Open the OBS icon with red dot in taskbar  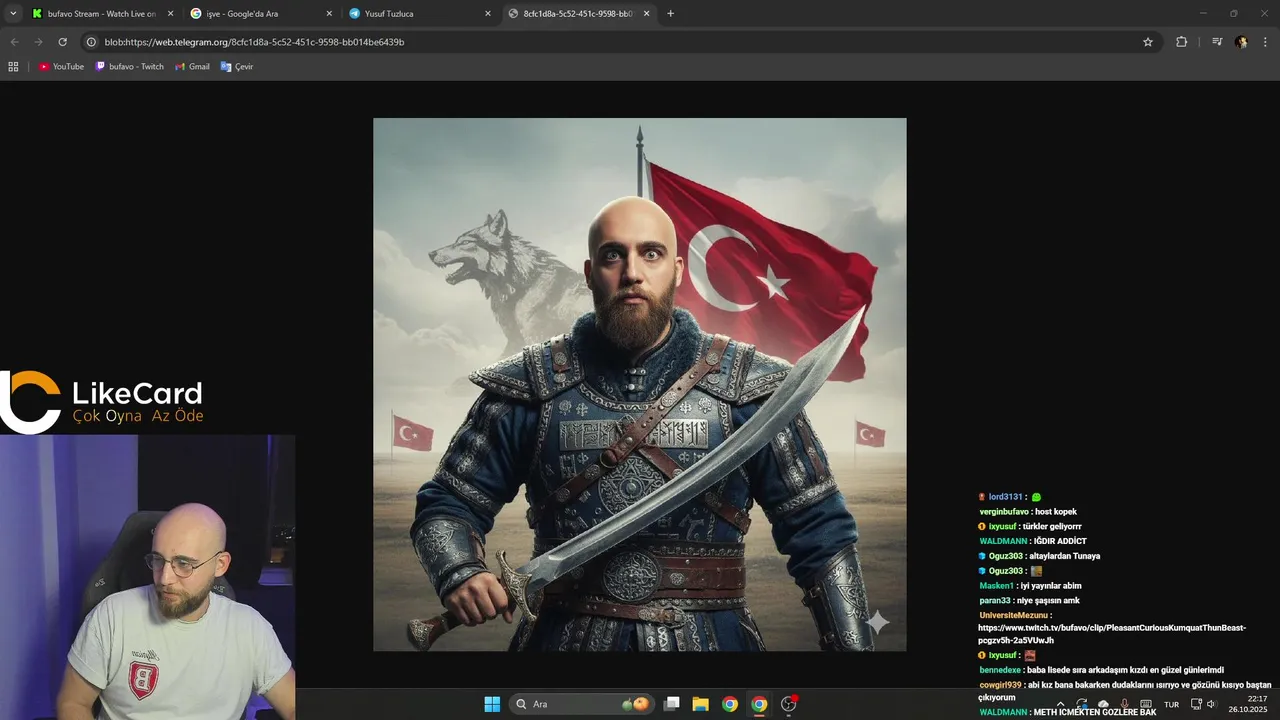(789, 704)
